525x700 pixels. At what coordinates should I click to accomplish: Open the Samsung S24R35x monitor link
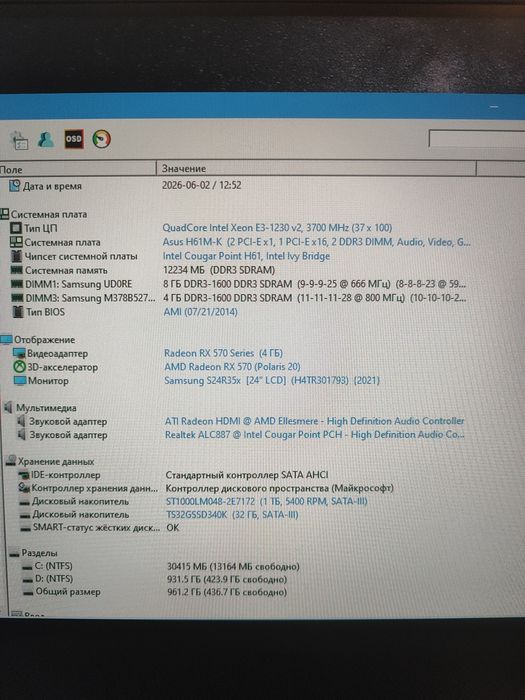[x=272, y=381]
